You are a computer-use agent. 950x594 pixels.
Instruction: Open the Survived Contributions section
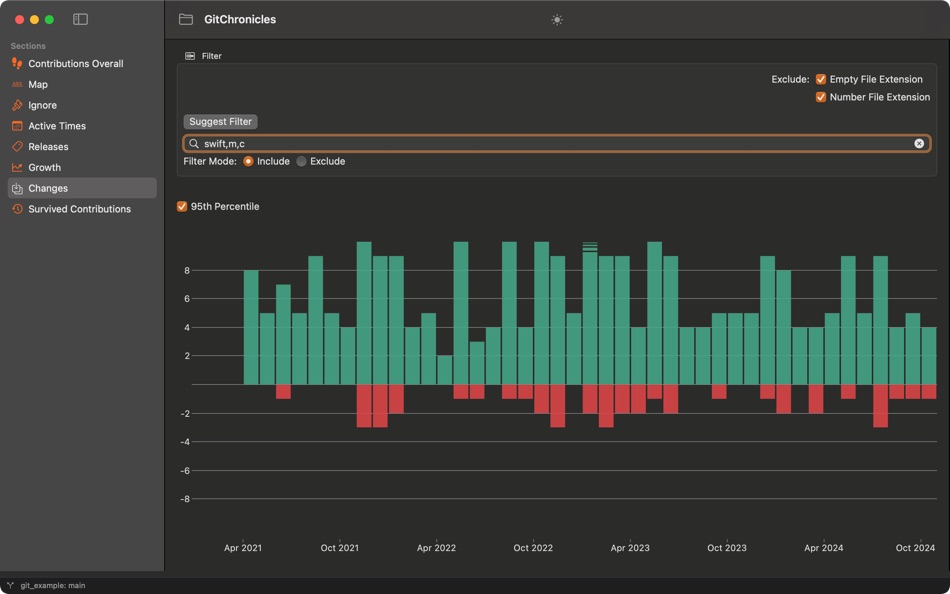(82, 209)
